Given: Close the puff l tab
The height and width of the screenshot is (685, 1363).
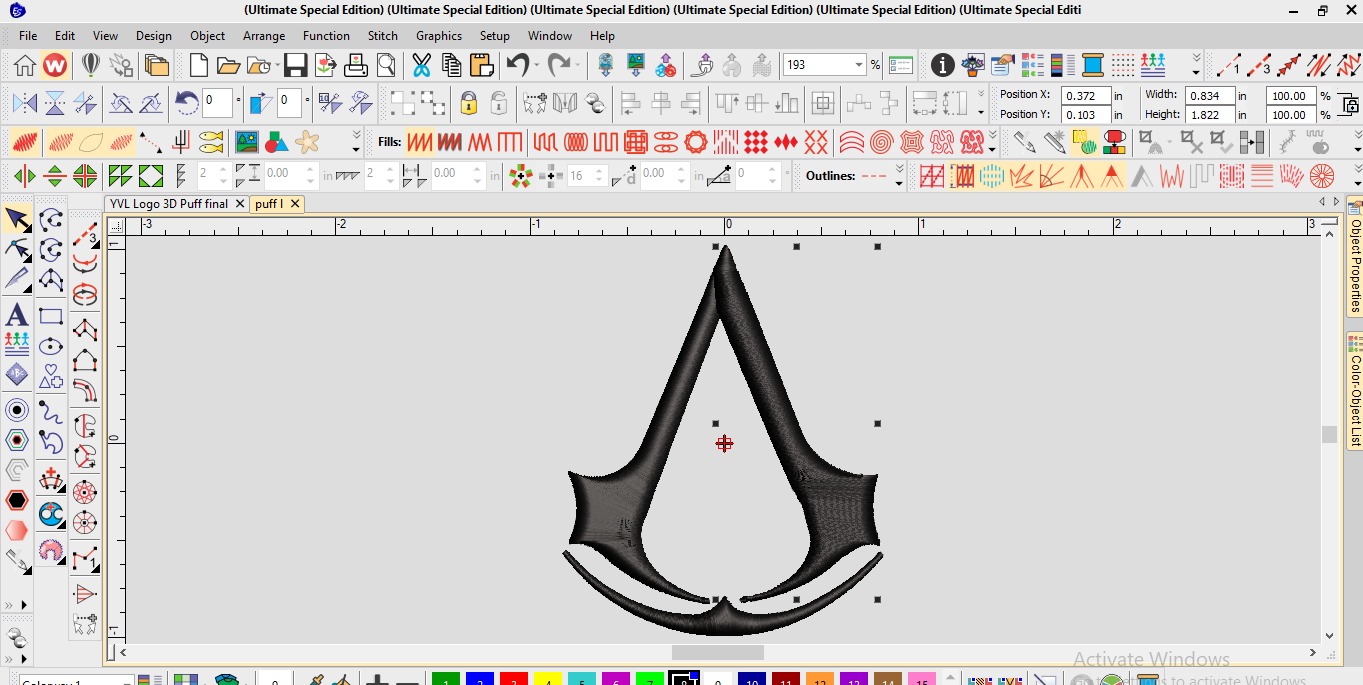Looking at the screenshot, I should click(295, 204).
